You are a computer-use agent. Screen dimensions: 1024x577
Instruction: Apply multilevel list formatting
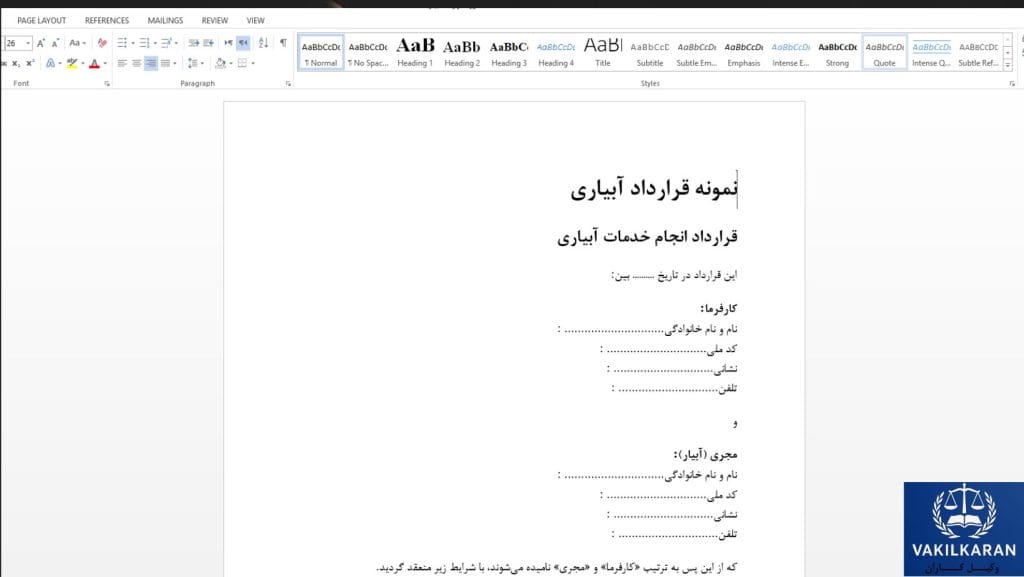click(167, 43)
